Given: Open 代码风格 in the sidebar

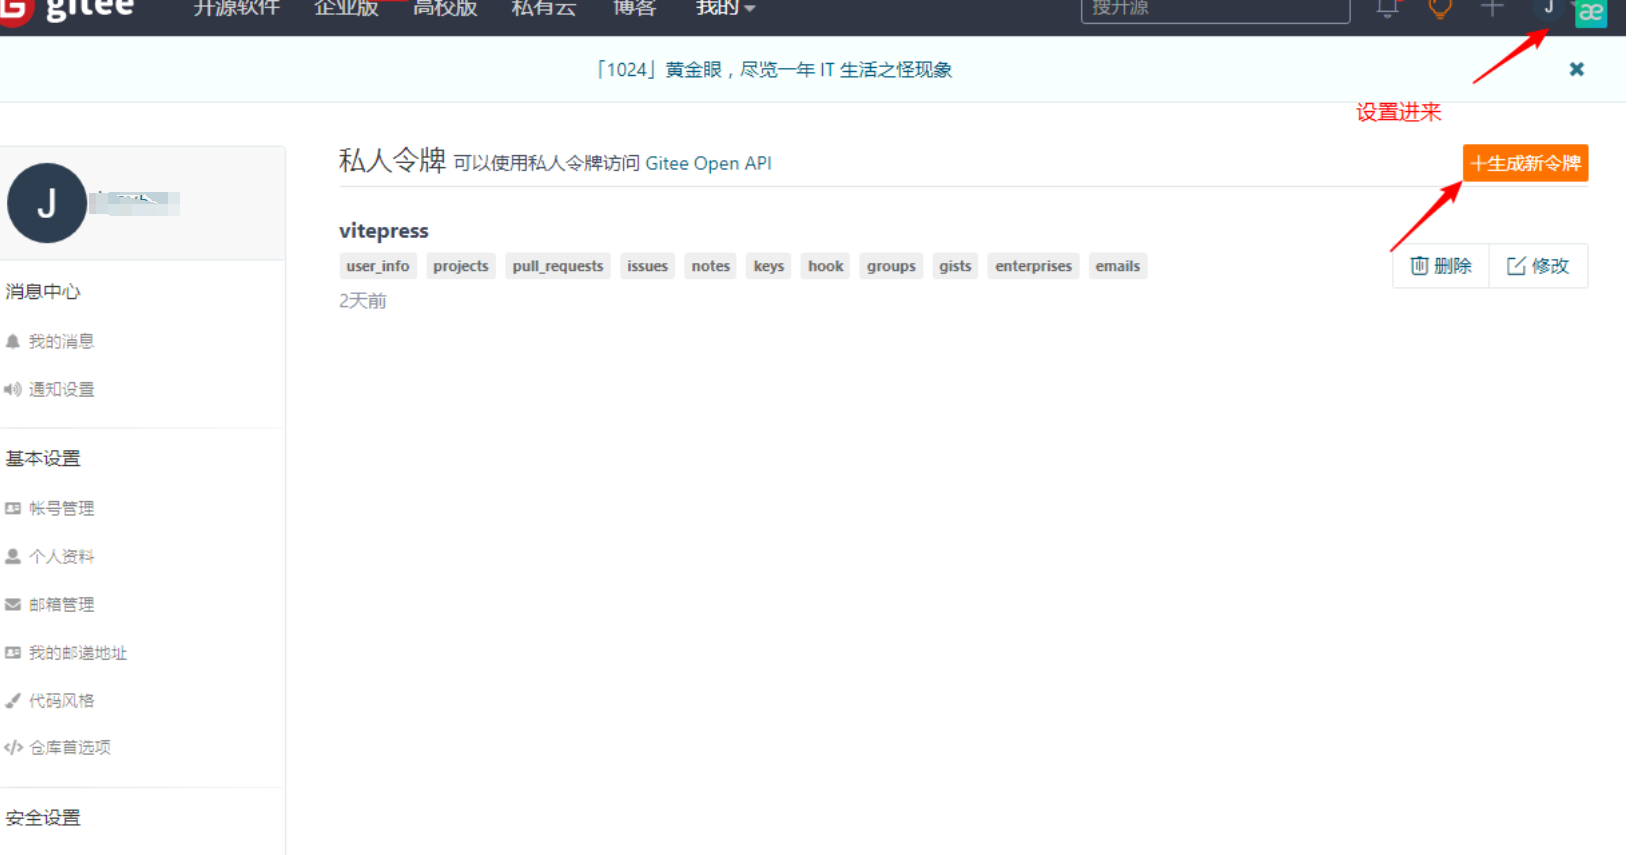Looking at the screenshot, I should click(x=61, y=700).
